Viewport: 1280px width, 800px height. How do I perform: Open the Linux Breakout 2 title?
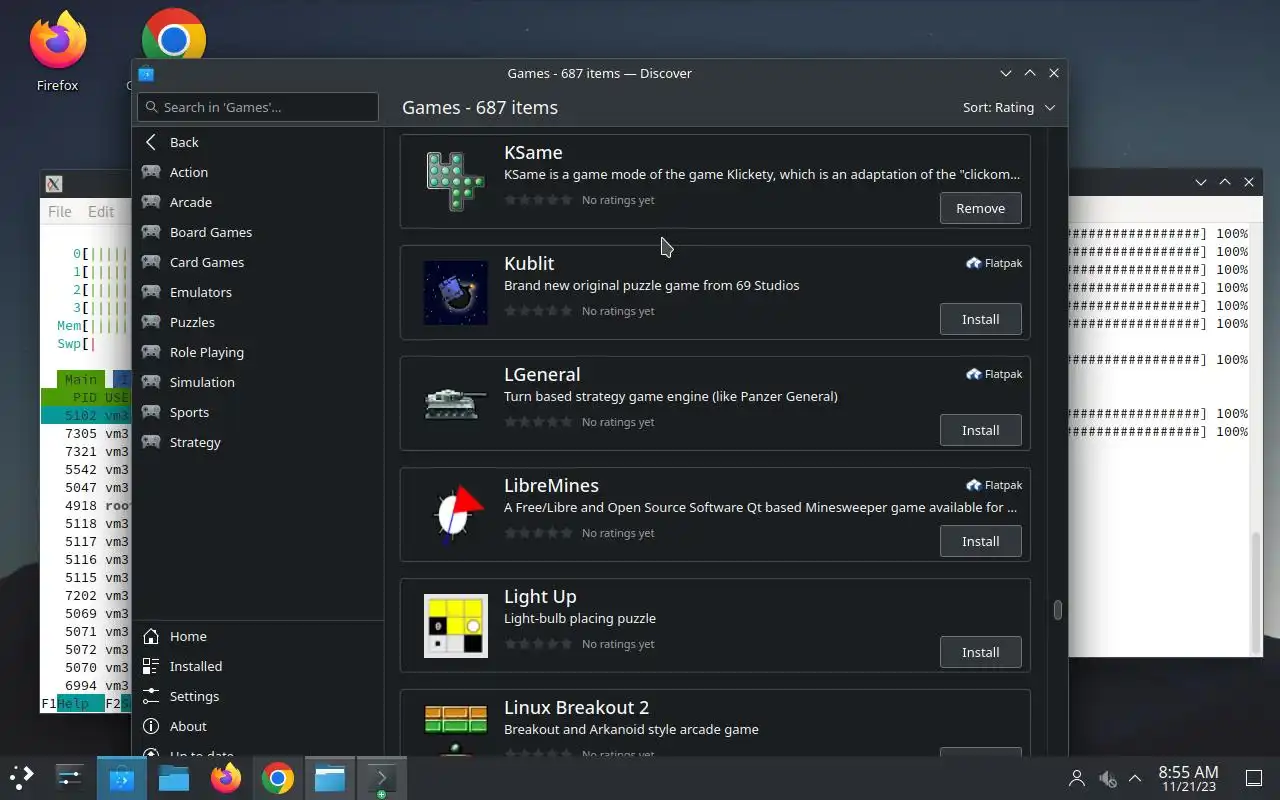point(577,707)
